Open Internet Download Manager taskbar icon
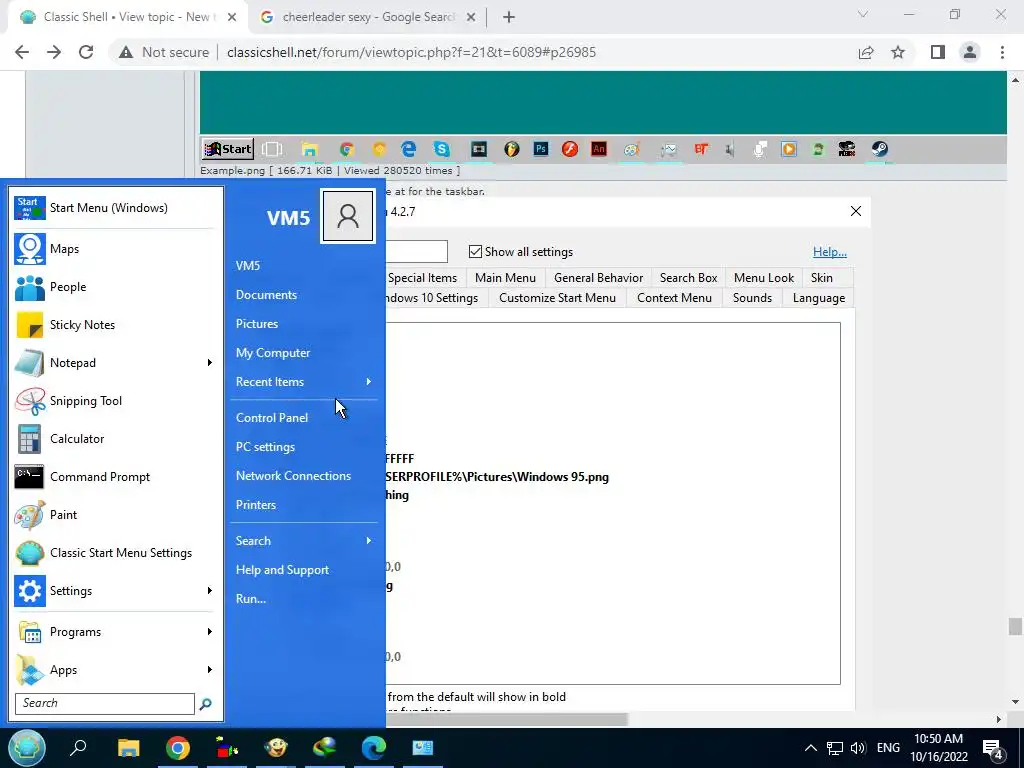 tap(325, 747)
